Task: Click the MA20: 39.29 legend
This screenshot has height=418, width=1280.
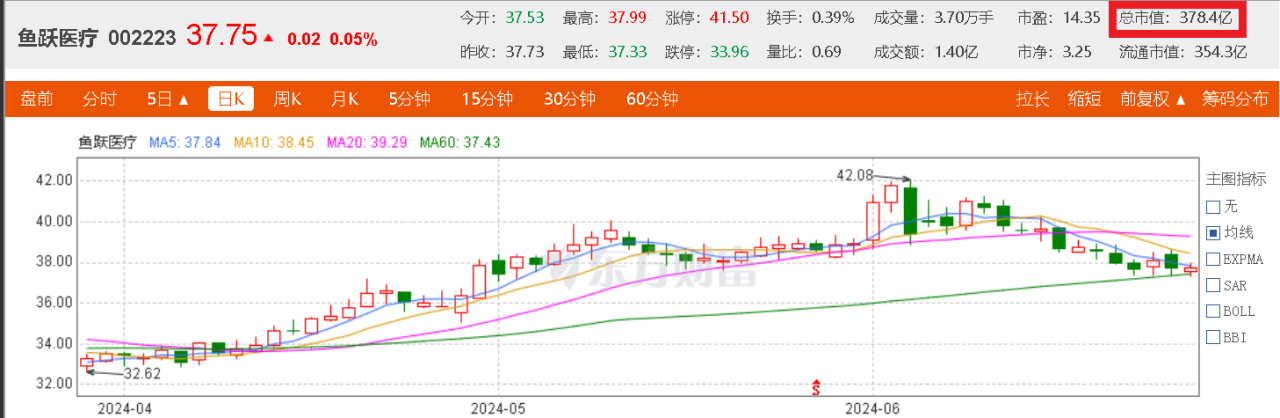Action: tap(366, 142)
